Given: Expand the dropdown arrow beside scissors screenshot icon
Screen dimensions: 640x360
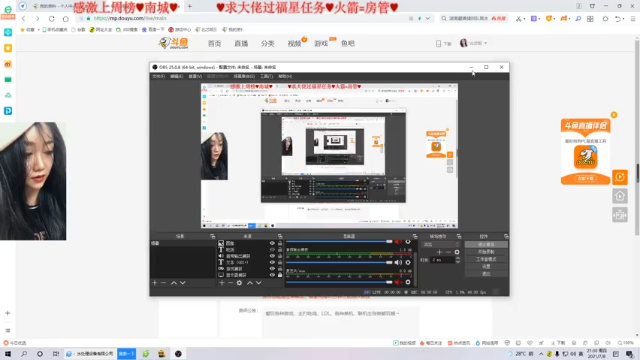Looking at the screenshot, I should 524,19.
